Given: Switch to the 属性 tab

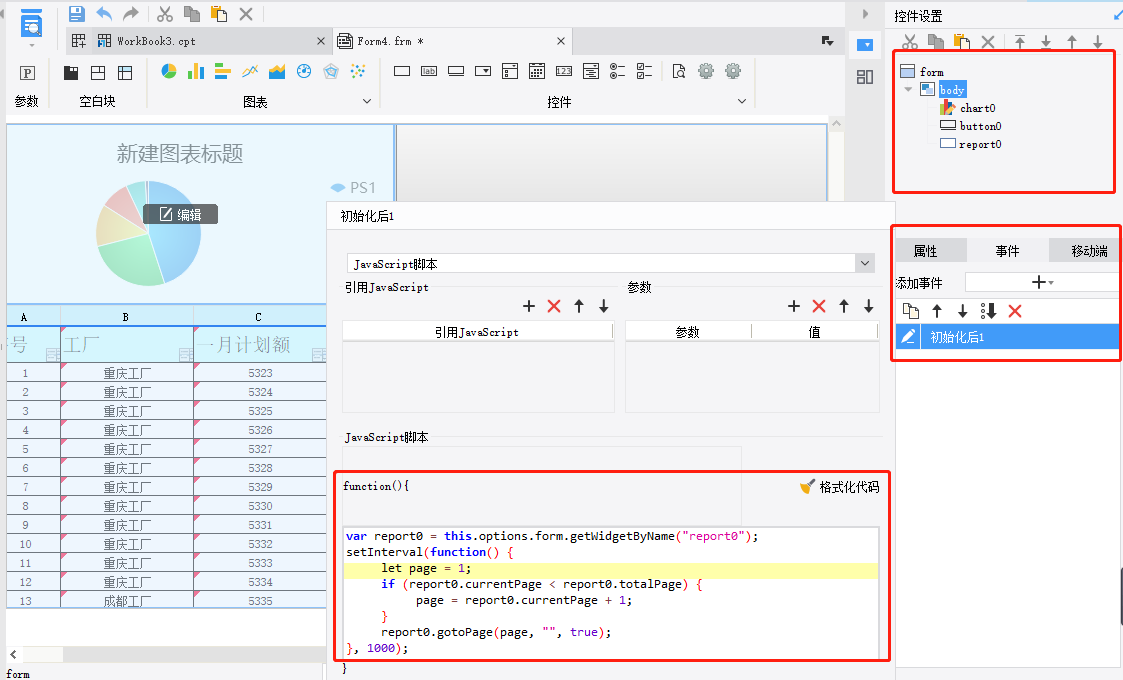Looking at the screenshot, I should [925, 251].
